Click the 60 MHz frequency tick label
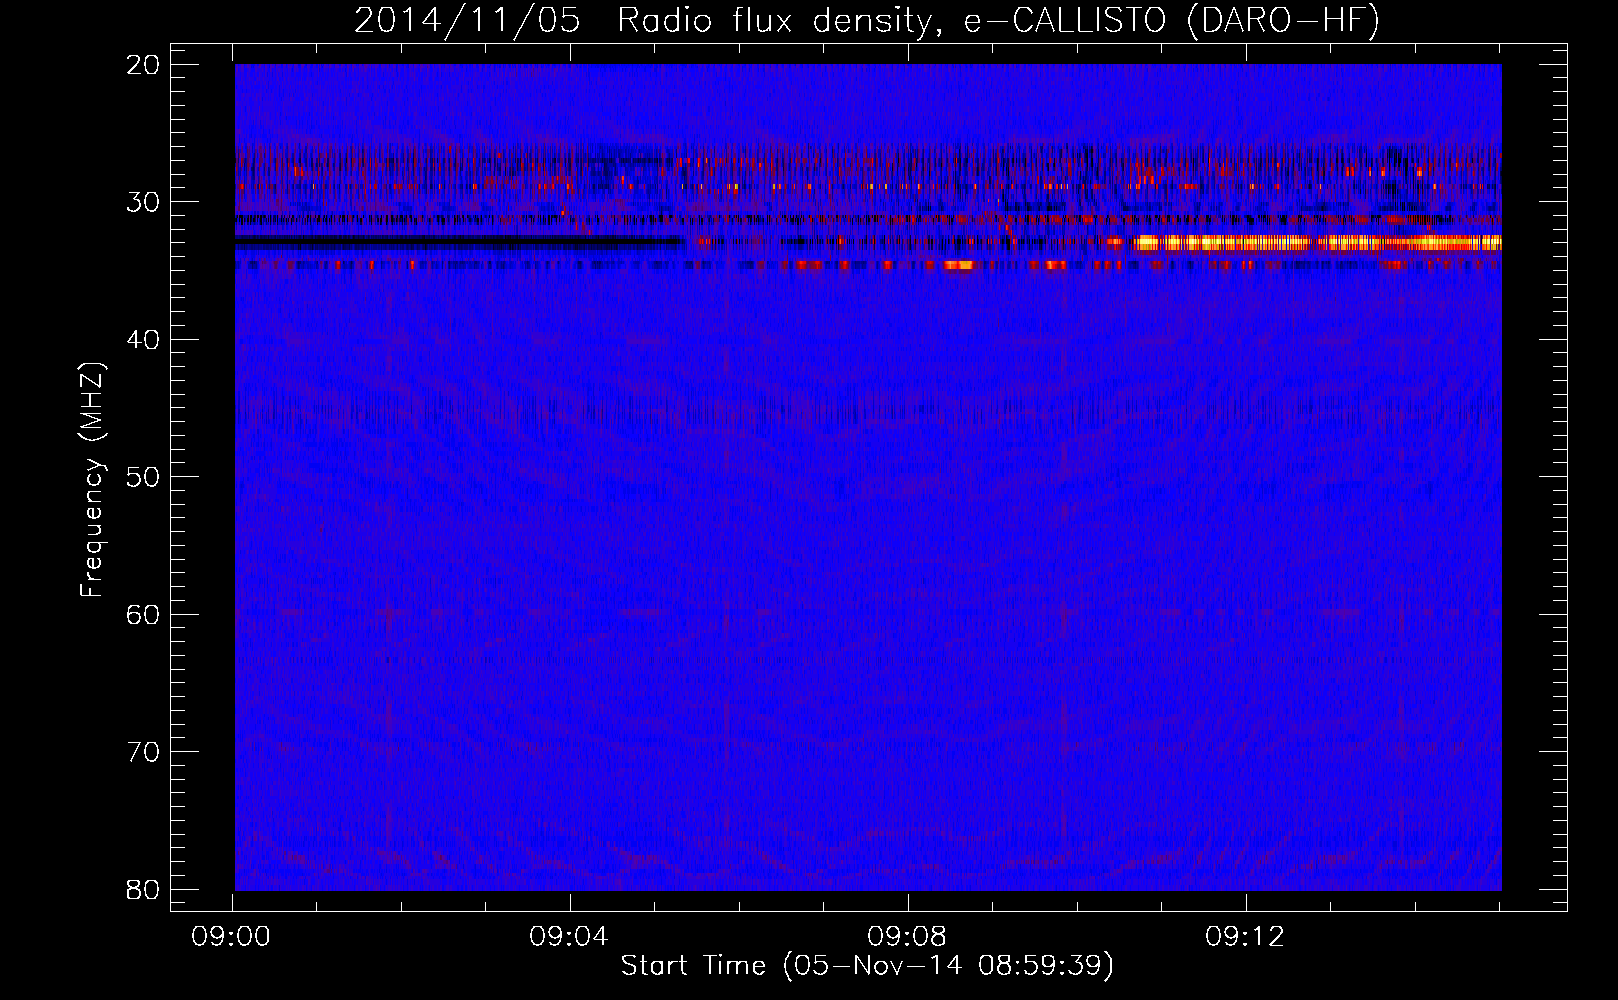This screenshot has width=1618, height=1000. pyautogui.click(x=143, y=614)
